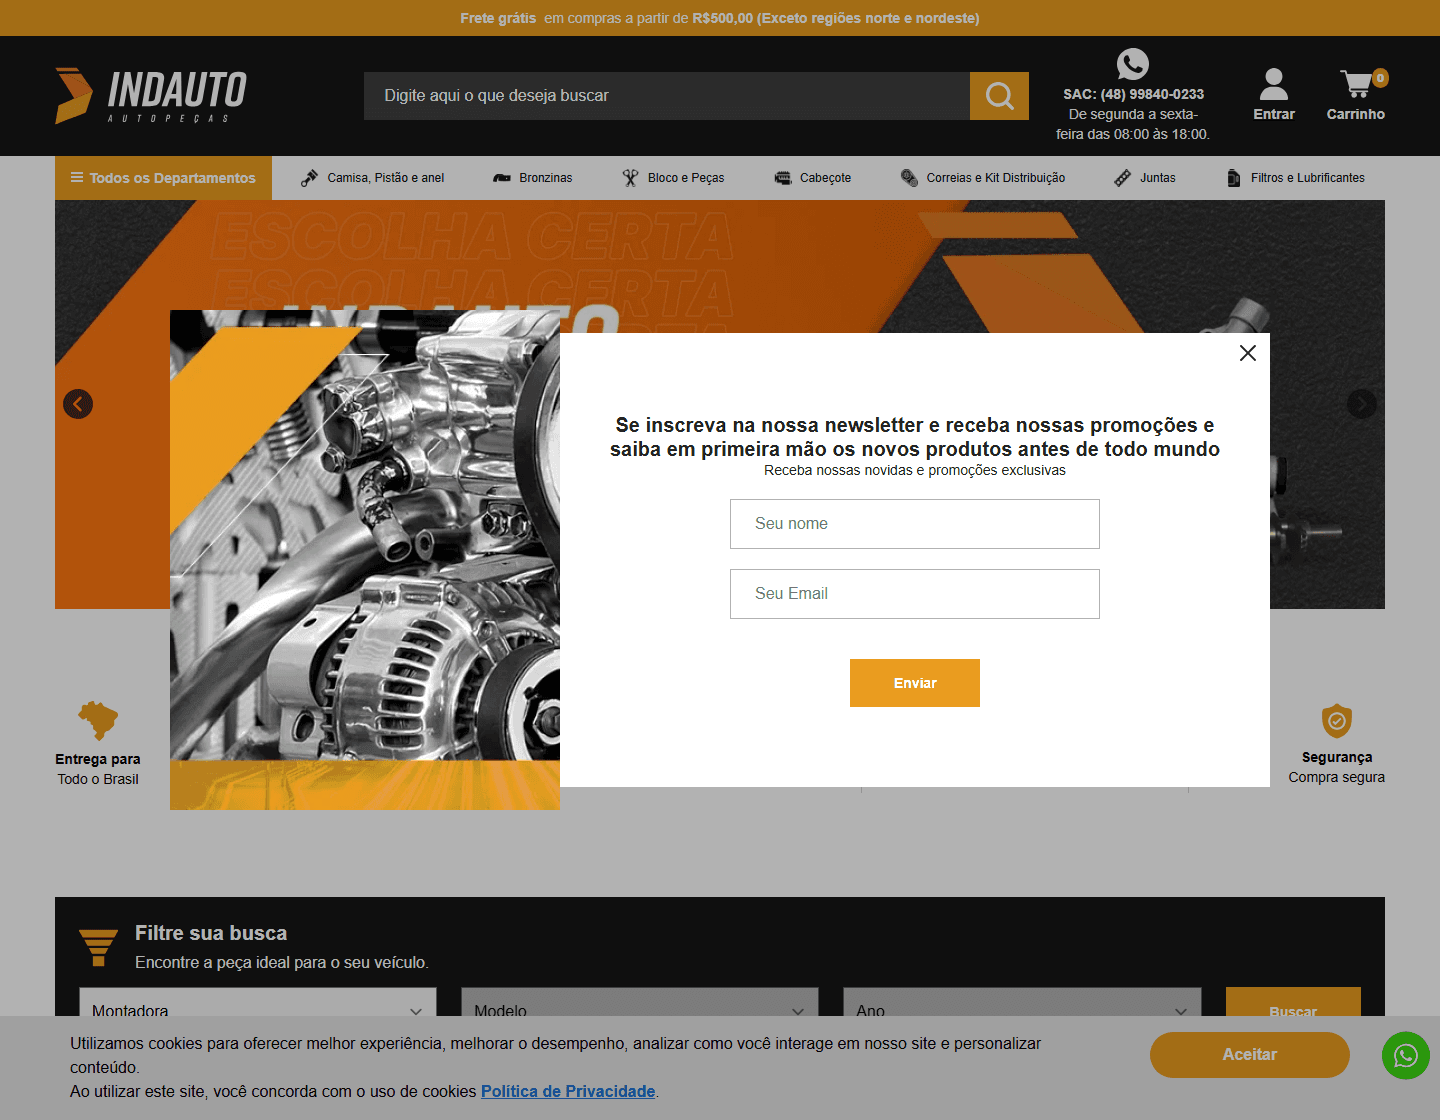Select Filtros e Lubrificantes in the navigation
1440x1120 pixels.
1307,177
